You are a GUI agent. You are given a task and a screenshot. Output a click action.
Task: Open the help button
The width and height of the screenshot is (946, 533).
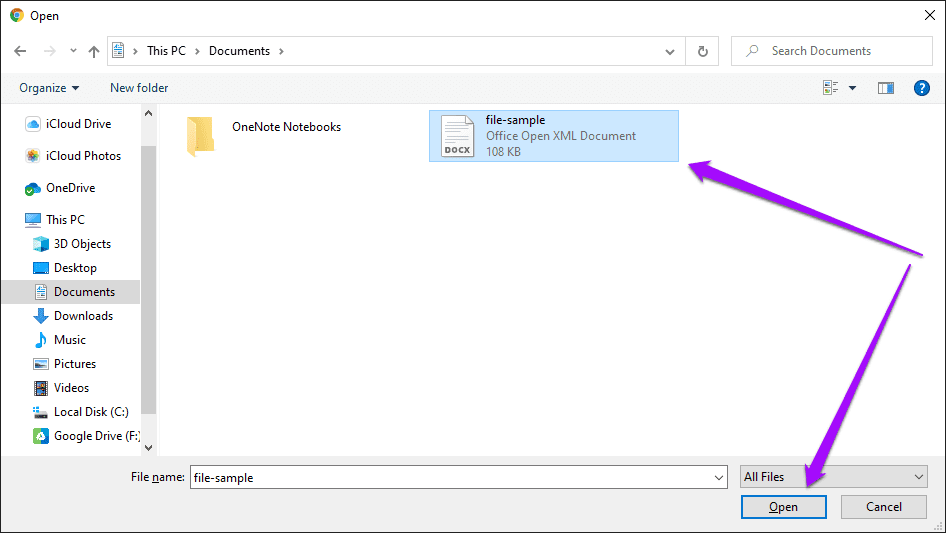tap(921, 88)
